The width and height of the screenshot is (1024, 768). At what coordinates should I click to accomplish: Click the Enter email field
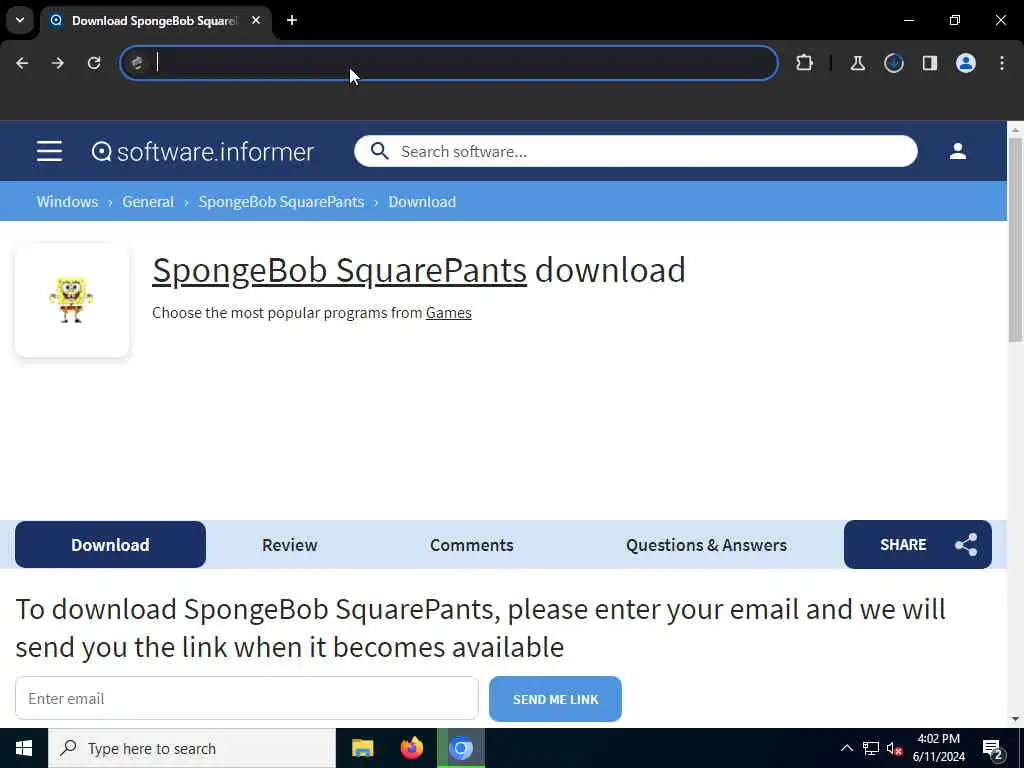tap(247, 698)
